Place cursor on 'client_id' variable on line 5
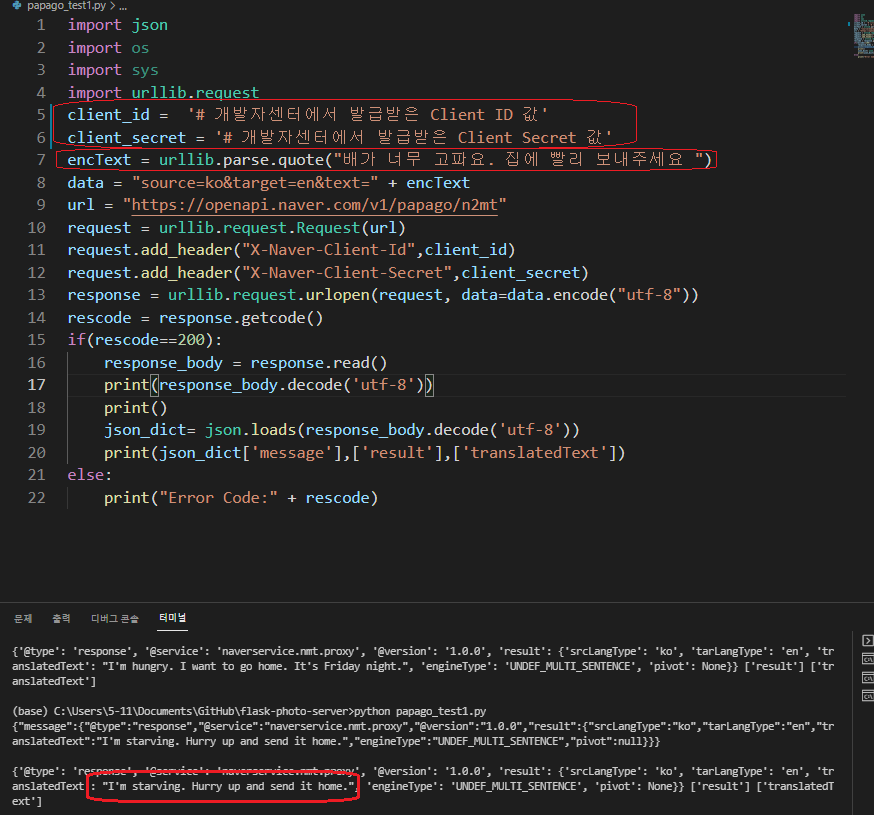The height and width of the screenshot is (815, 874). (x=109, y=115)
